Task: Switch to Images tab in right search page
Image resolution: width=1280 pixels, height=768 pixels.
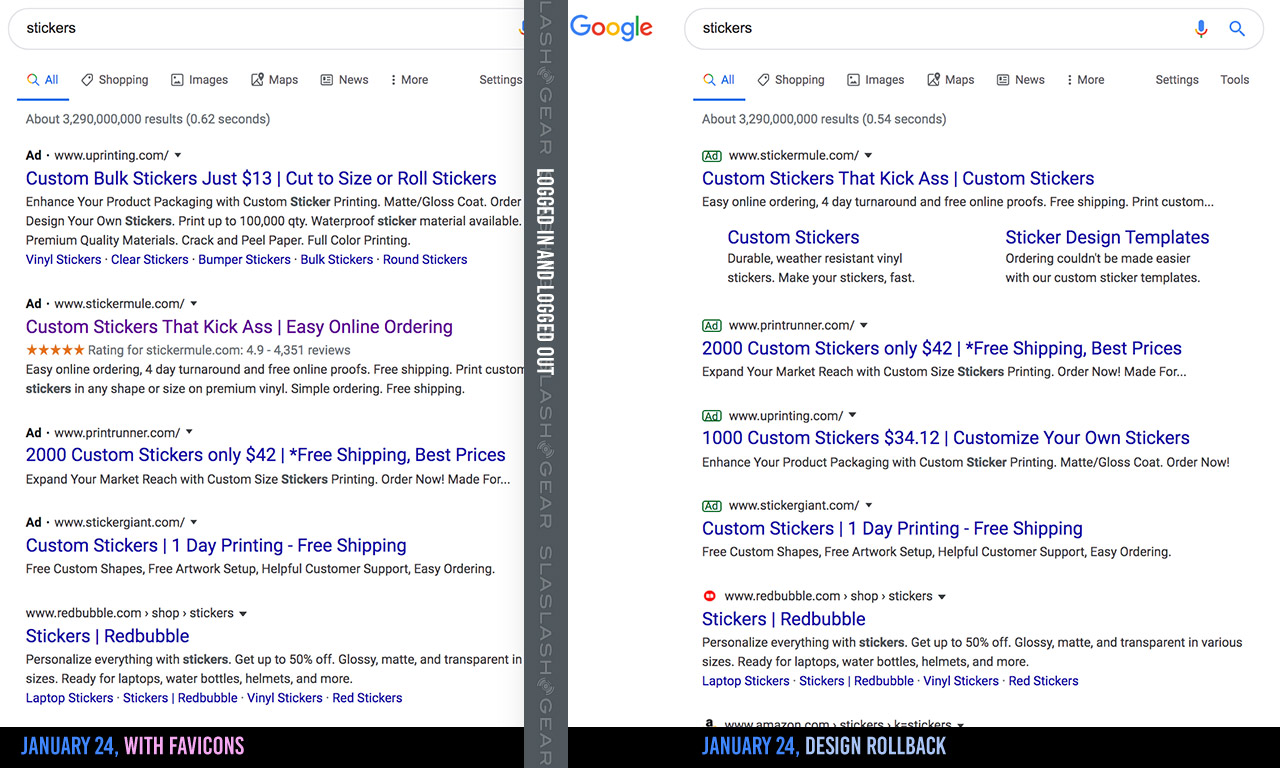Action: (x=875, y=80)
